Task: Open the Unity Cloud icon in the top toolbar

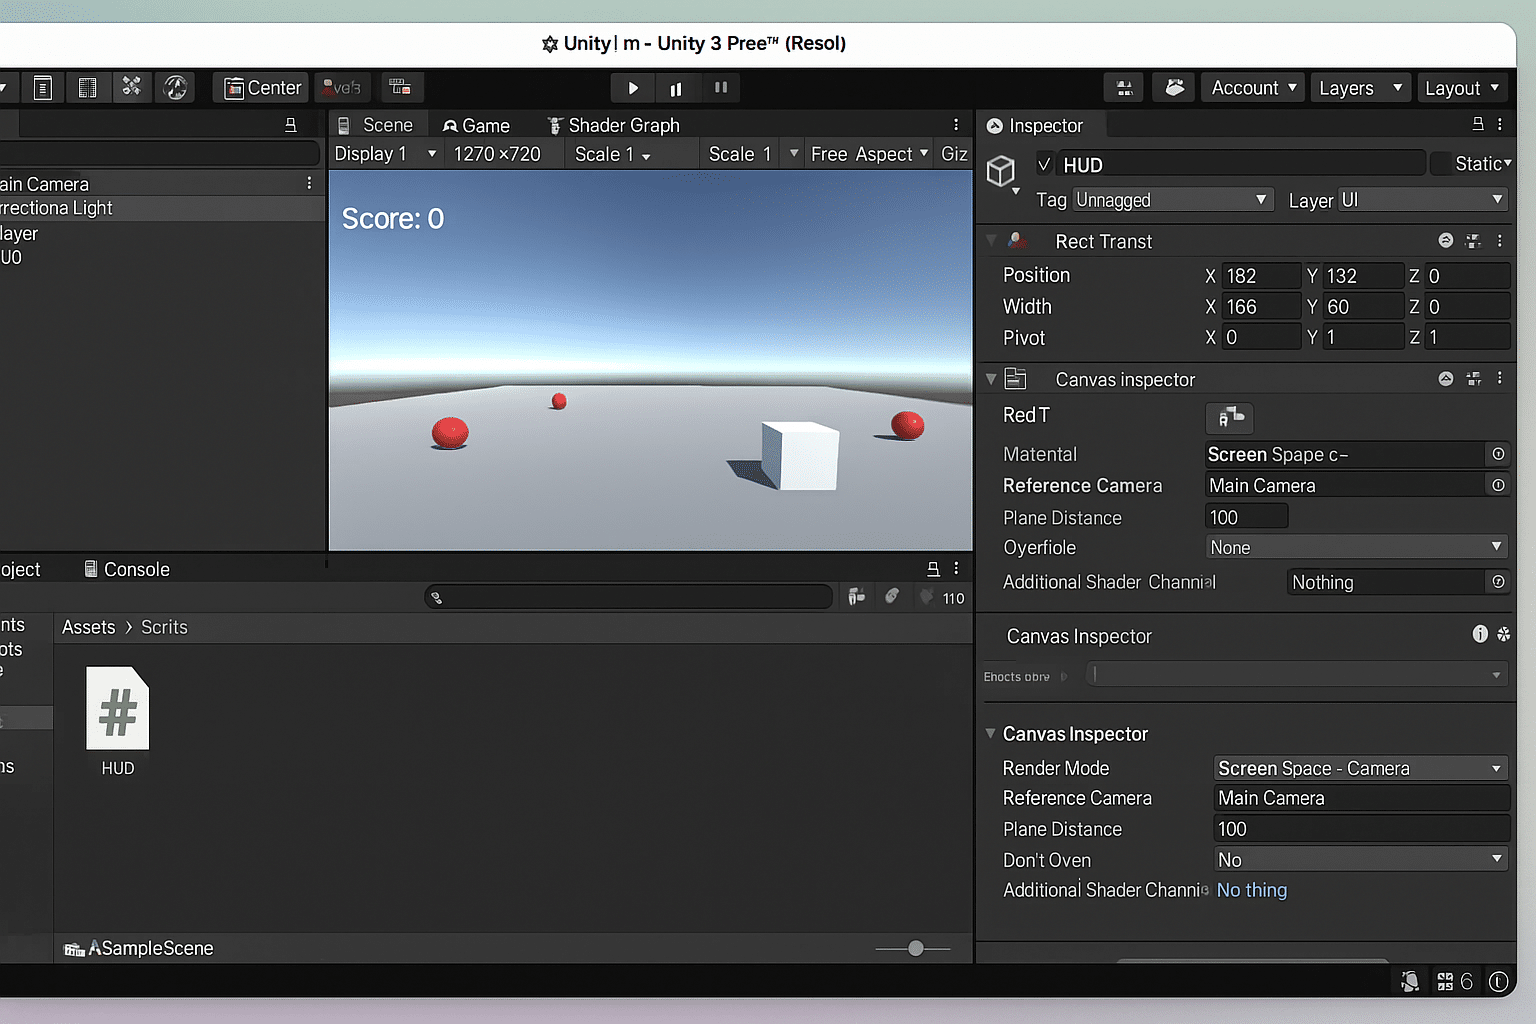Action: pos(1173,87)
